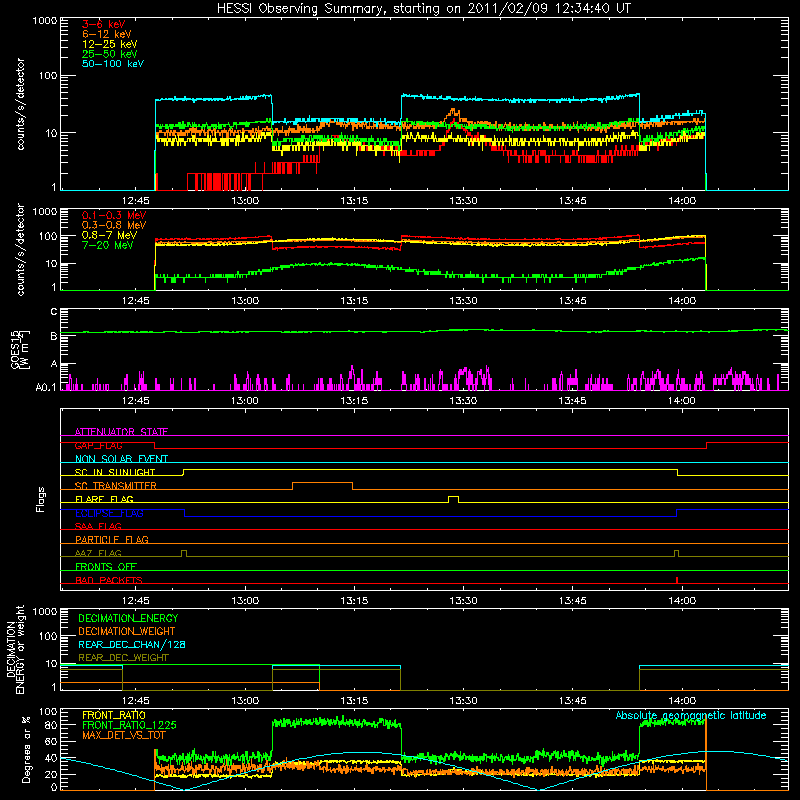Select the 25-50 keV legend label
This screenshot has height=800, width=800.
110,54
